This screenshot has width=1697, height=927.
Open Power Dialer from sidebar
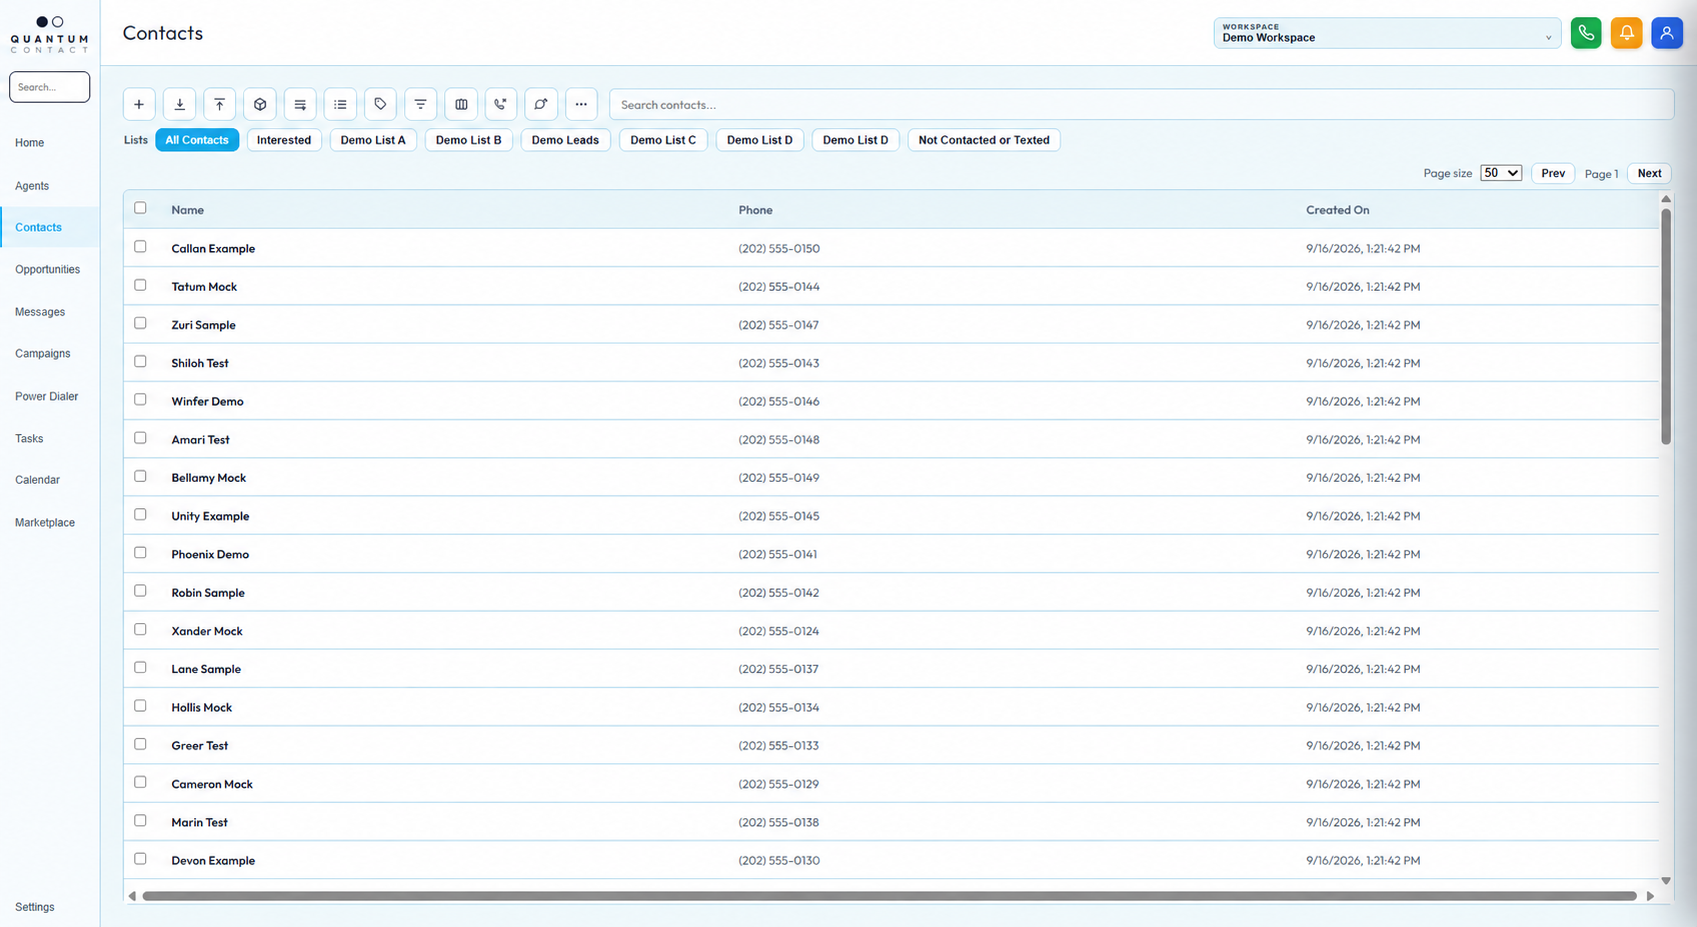point(46,397)
